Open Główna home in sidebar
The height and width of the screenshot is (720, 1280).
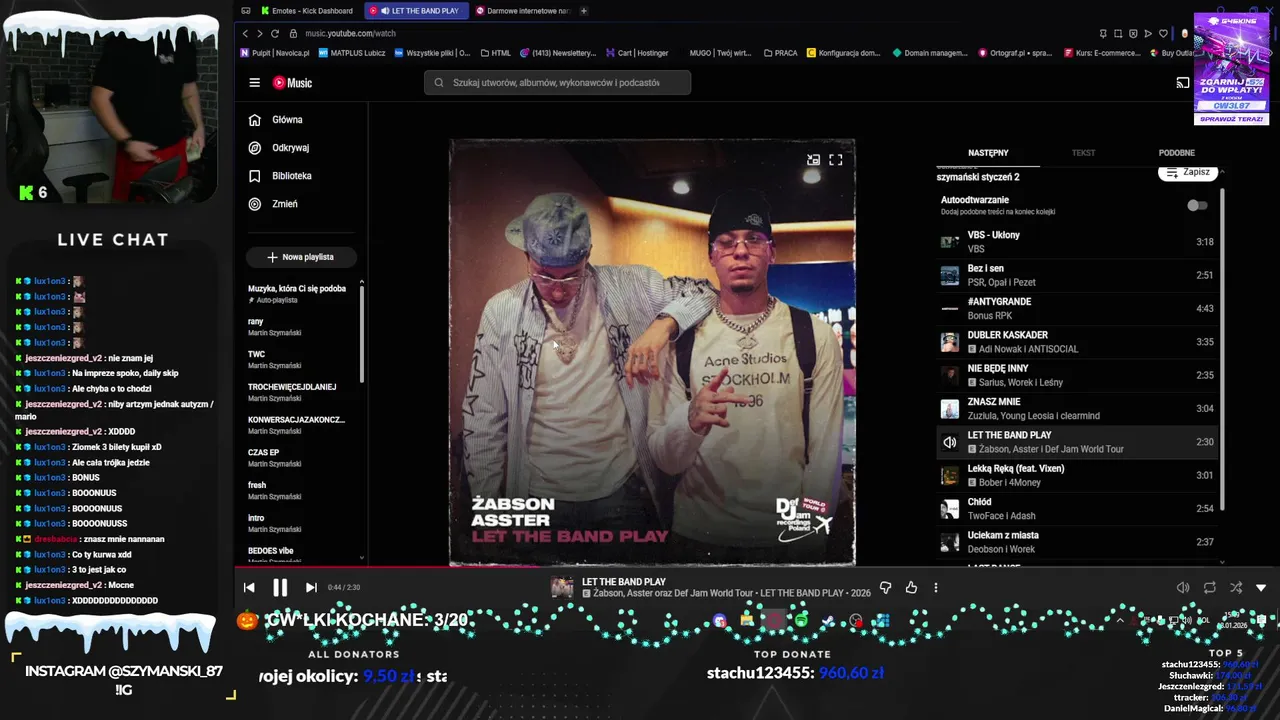click(276, 120)
